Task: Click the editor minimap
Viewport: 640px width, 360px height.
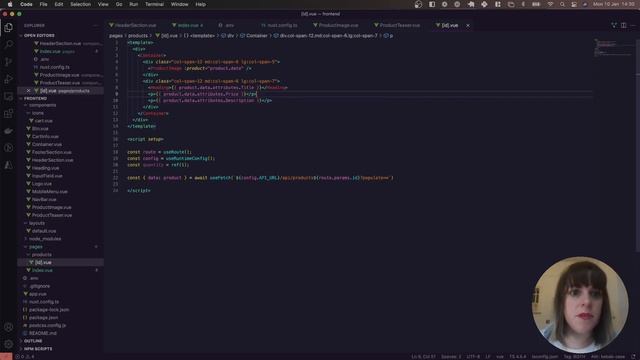Action: point(612,47)
